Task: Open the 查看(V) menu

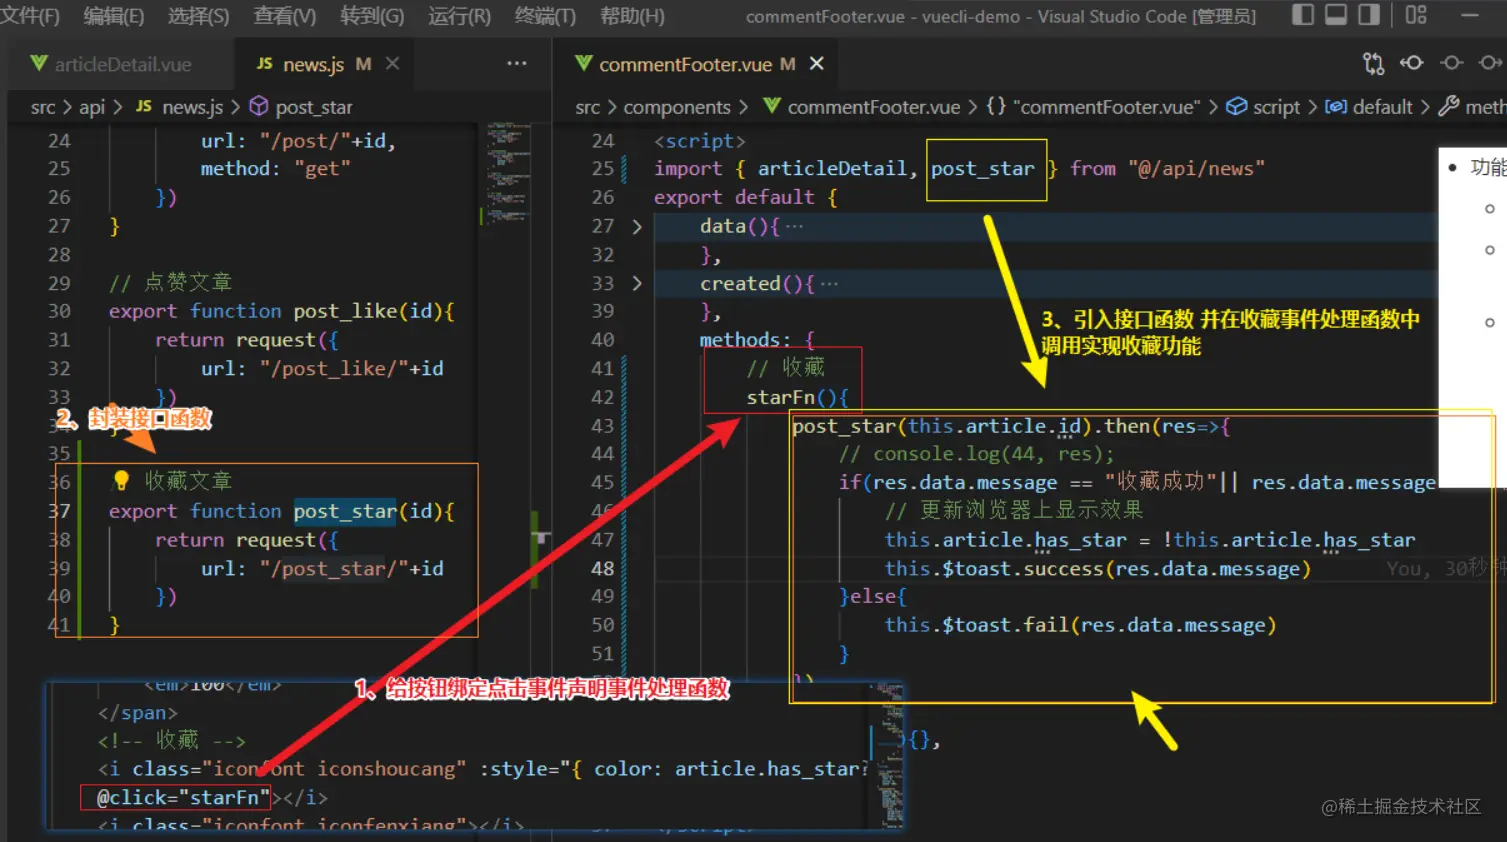Action: (x=285, y=16)
